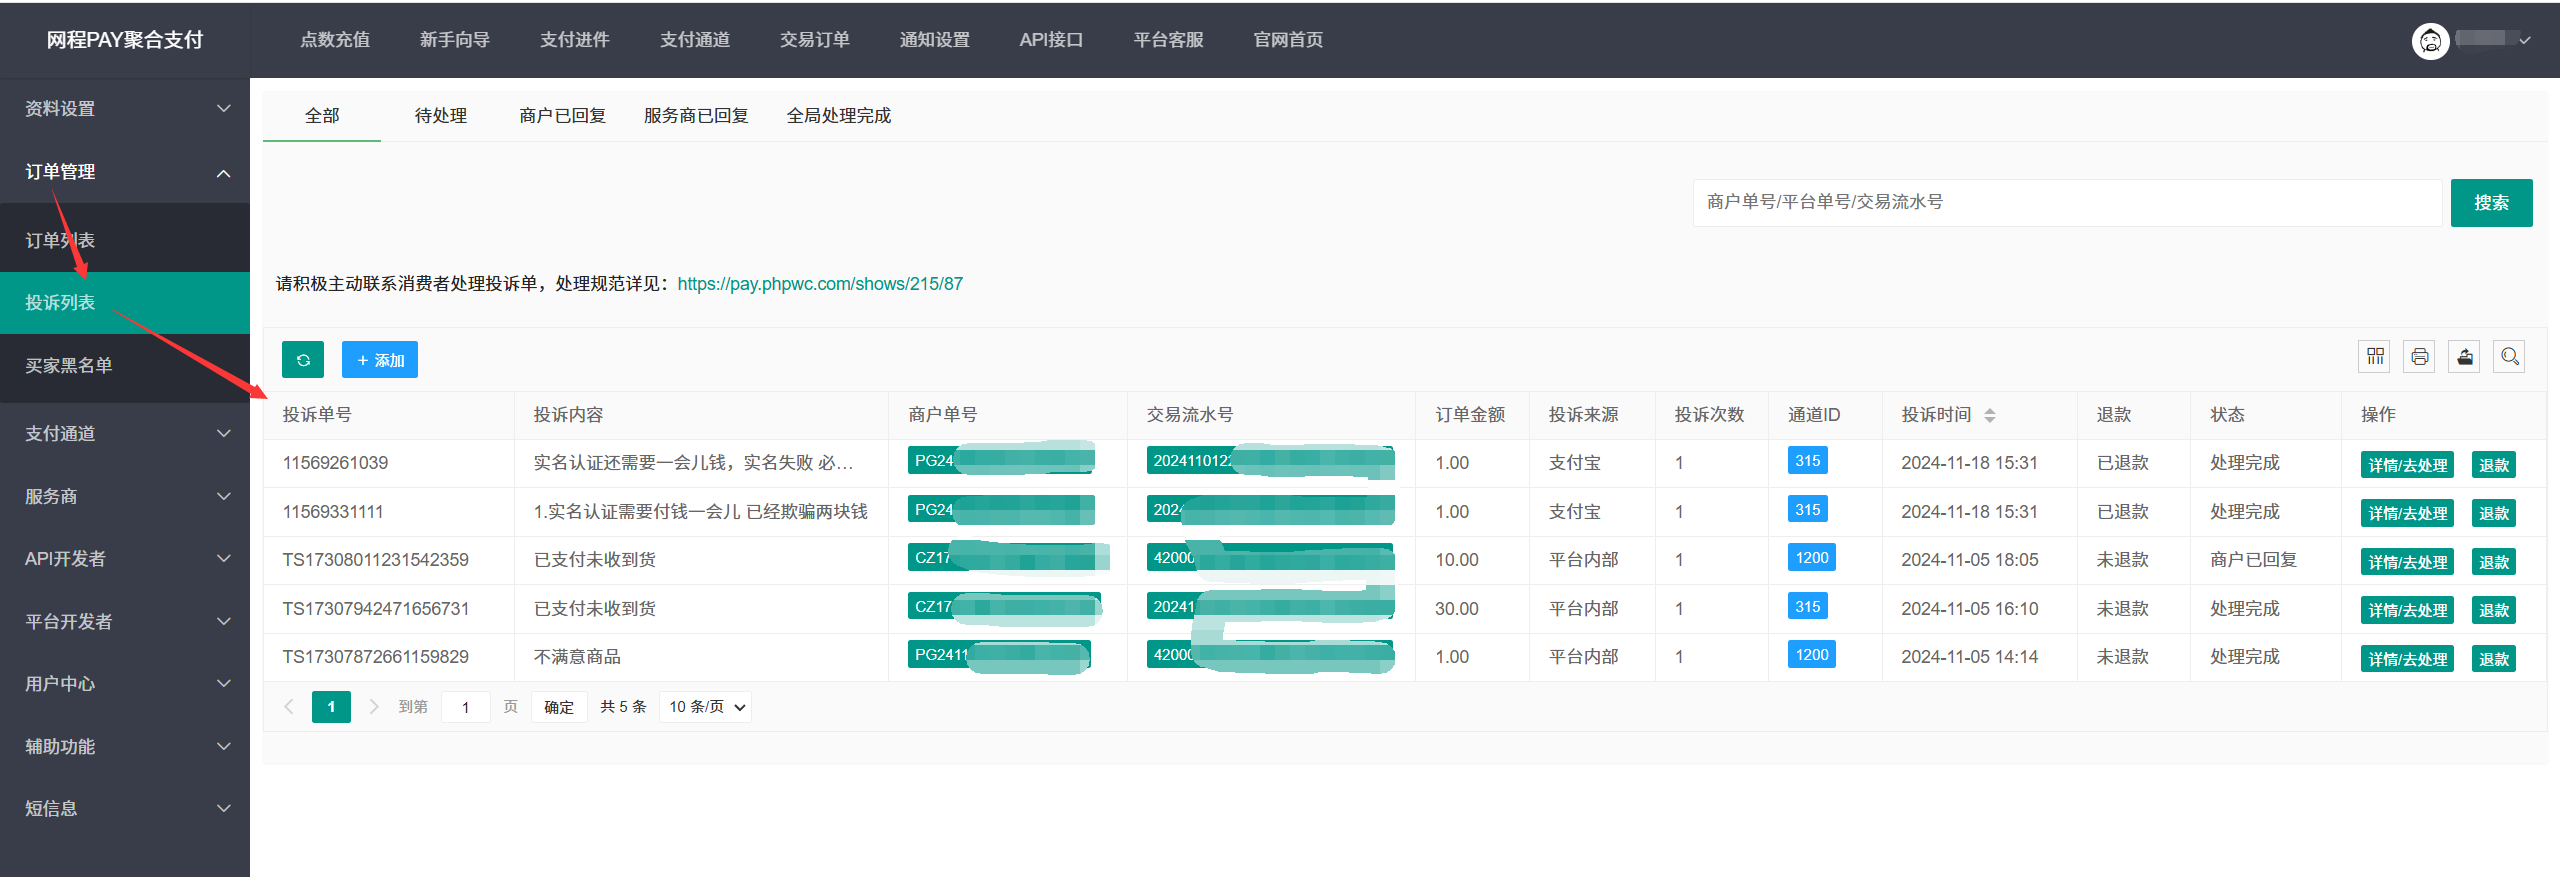Switch to the 待处理 tab
The image size is (2560, 877).
click(x=441, y=116)
